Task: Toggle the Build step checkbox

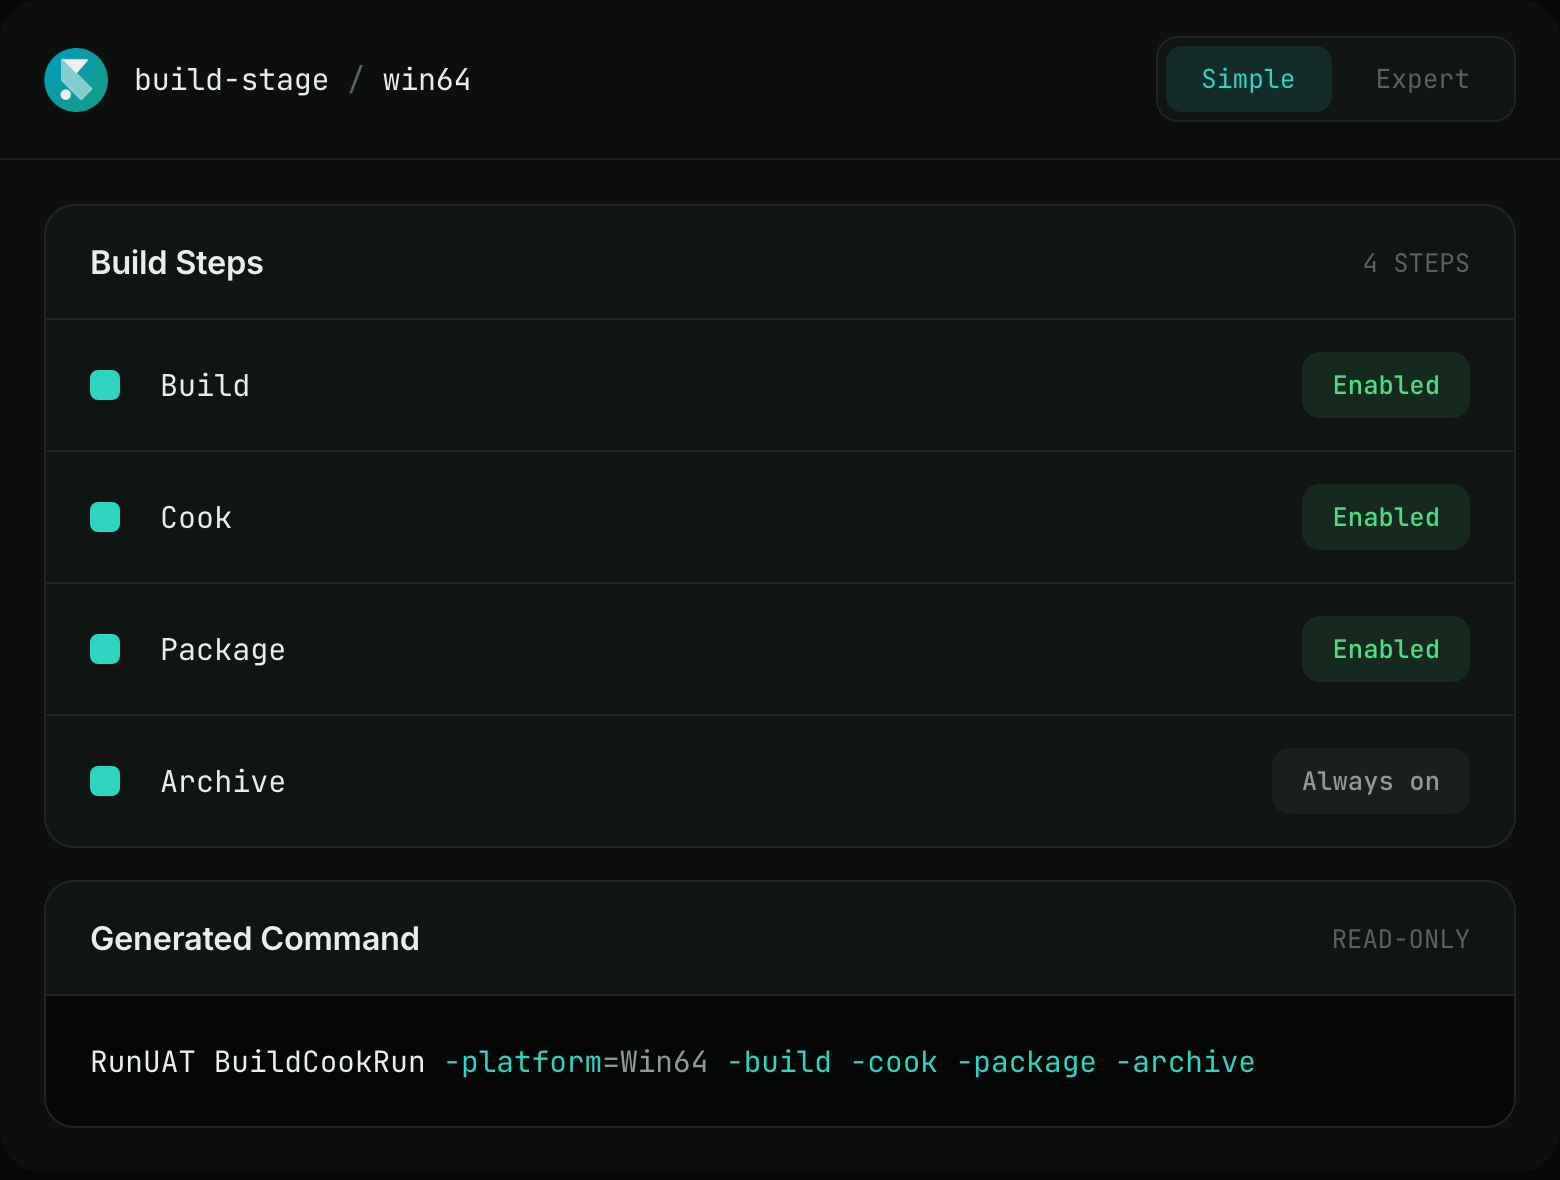Action: coord(105,385)
